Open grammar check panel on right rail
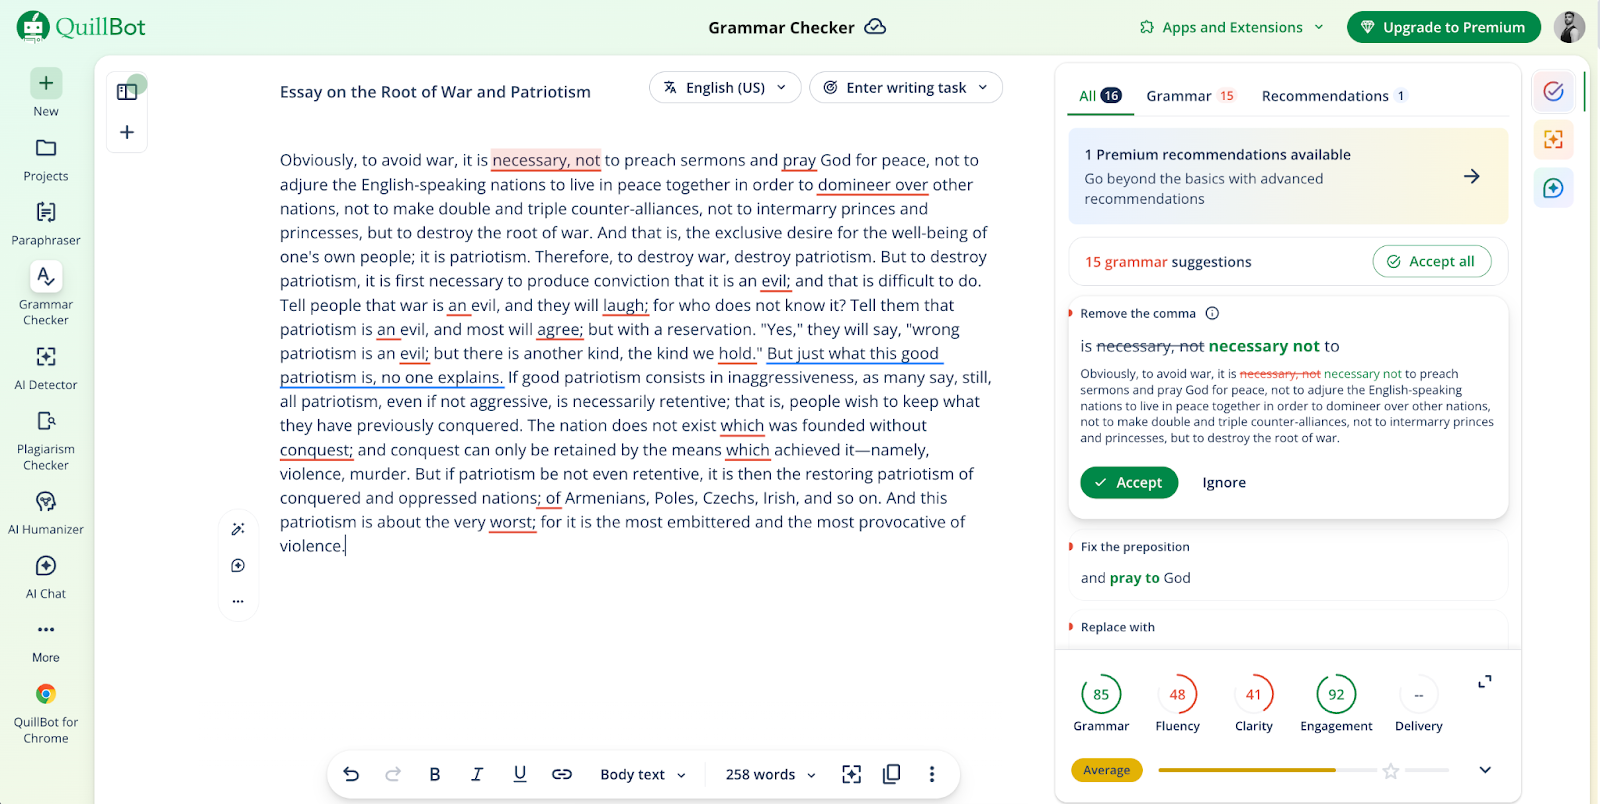 click(1553, 92)
